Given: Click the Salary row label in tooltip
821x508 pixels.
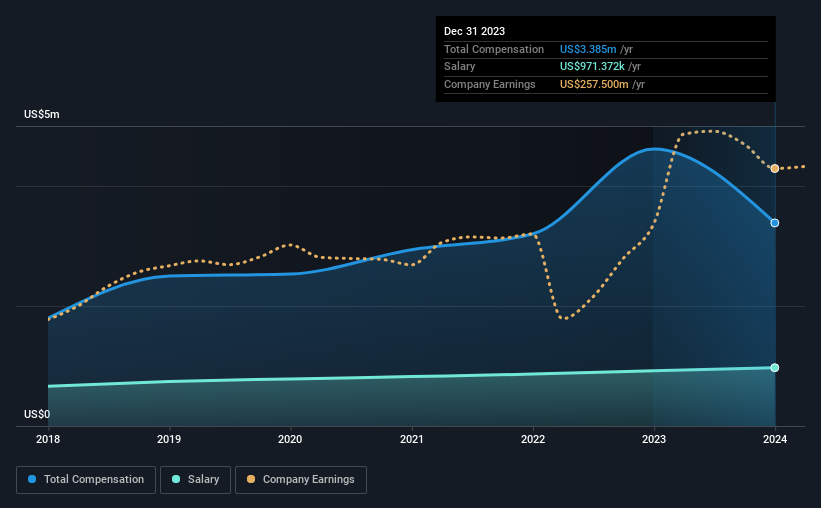Looking at the screenshot, I should (460, 67).
